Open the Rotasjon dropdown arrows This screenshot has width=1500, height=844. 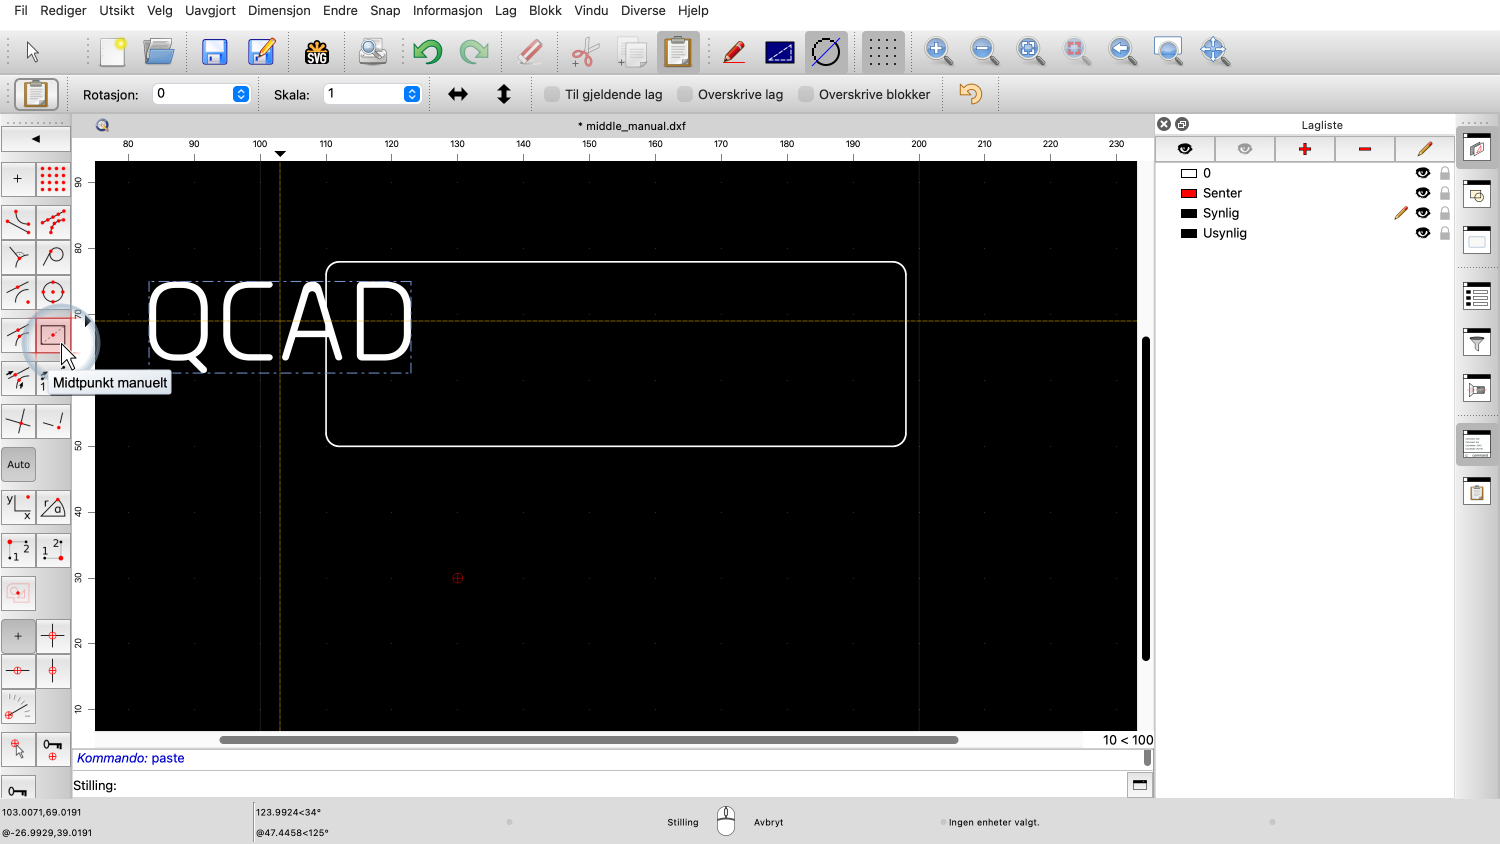pos(241,94)
